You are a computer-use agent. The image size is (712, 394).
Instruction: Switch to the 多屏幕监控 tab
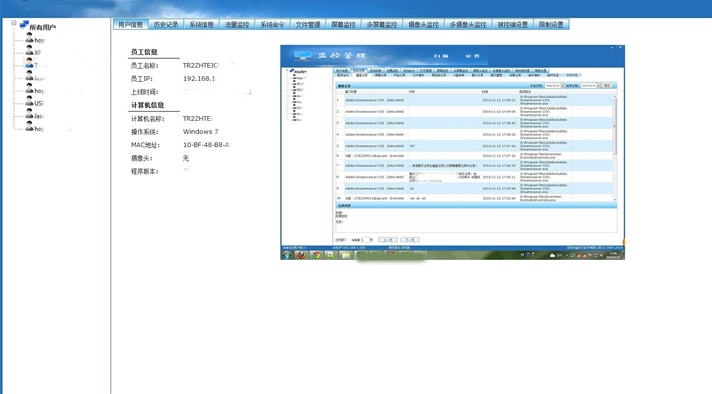[x=382, y=25]
